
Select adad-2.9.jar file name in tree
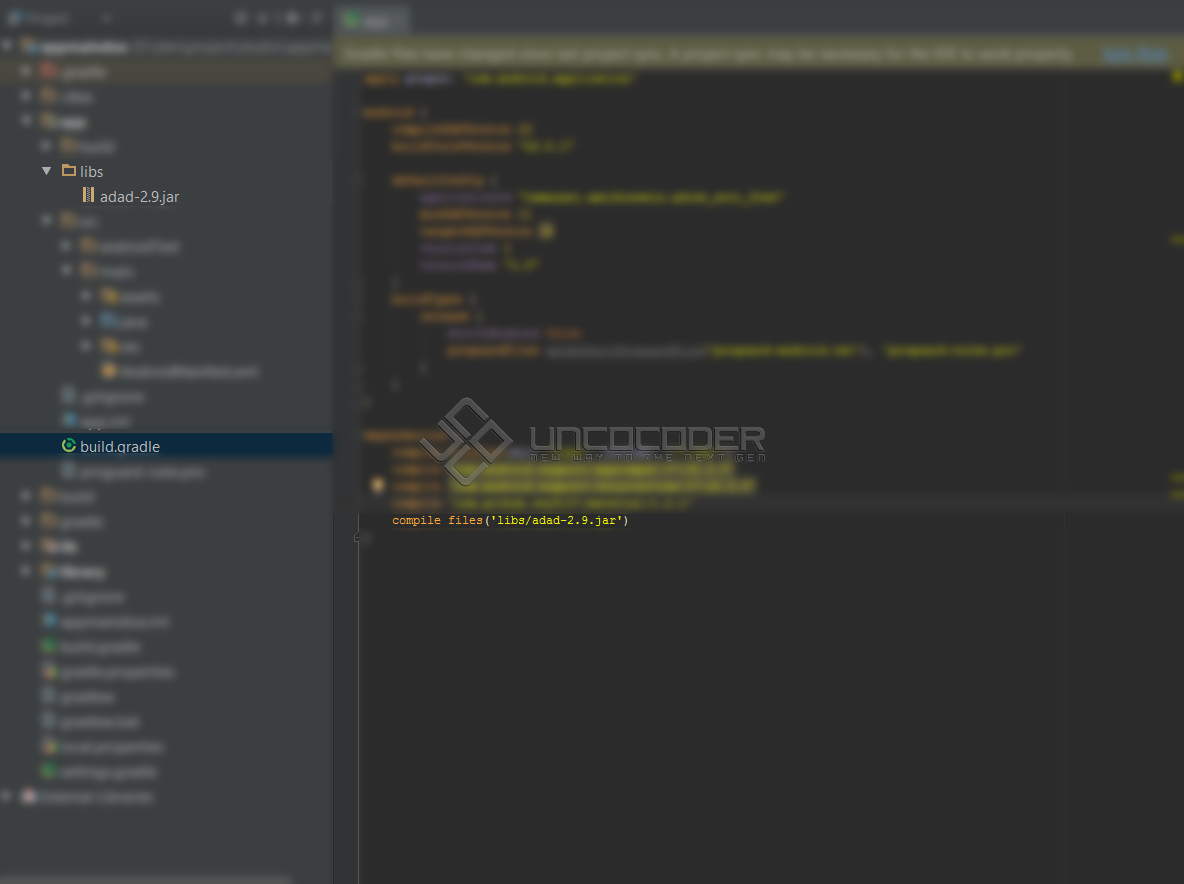tap(140, 197)
